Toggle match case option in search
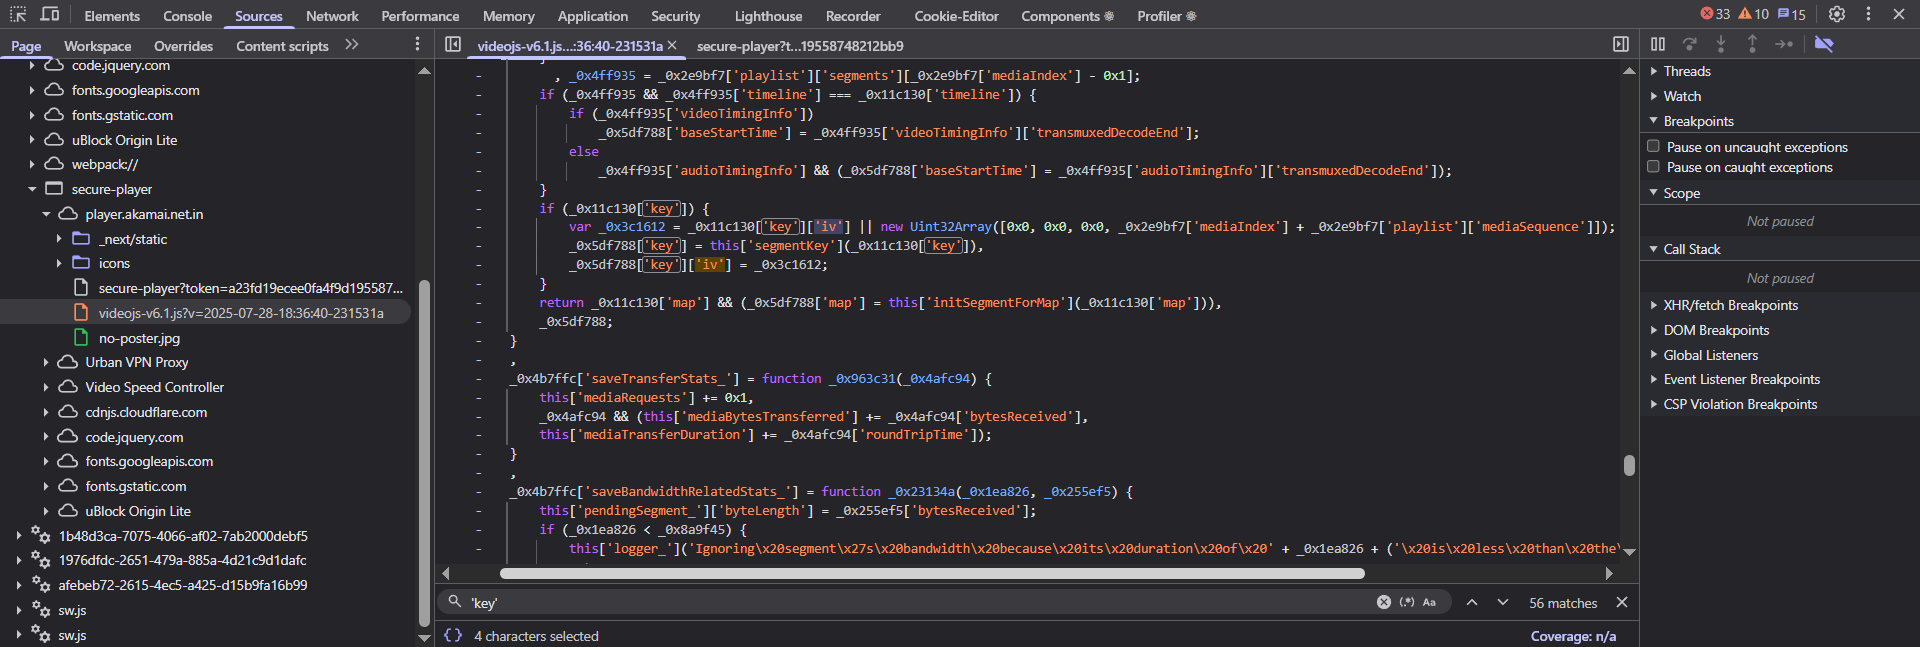The height and width of the screenshot is (647, 1920). point(1429,602)
